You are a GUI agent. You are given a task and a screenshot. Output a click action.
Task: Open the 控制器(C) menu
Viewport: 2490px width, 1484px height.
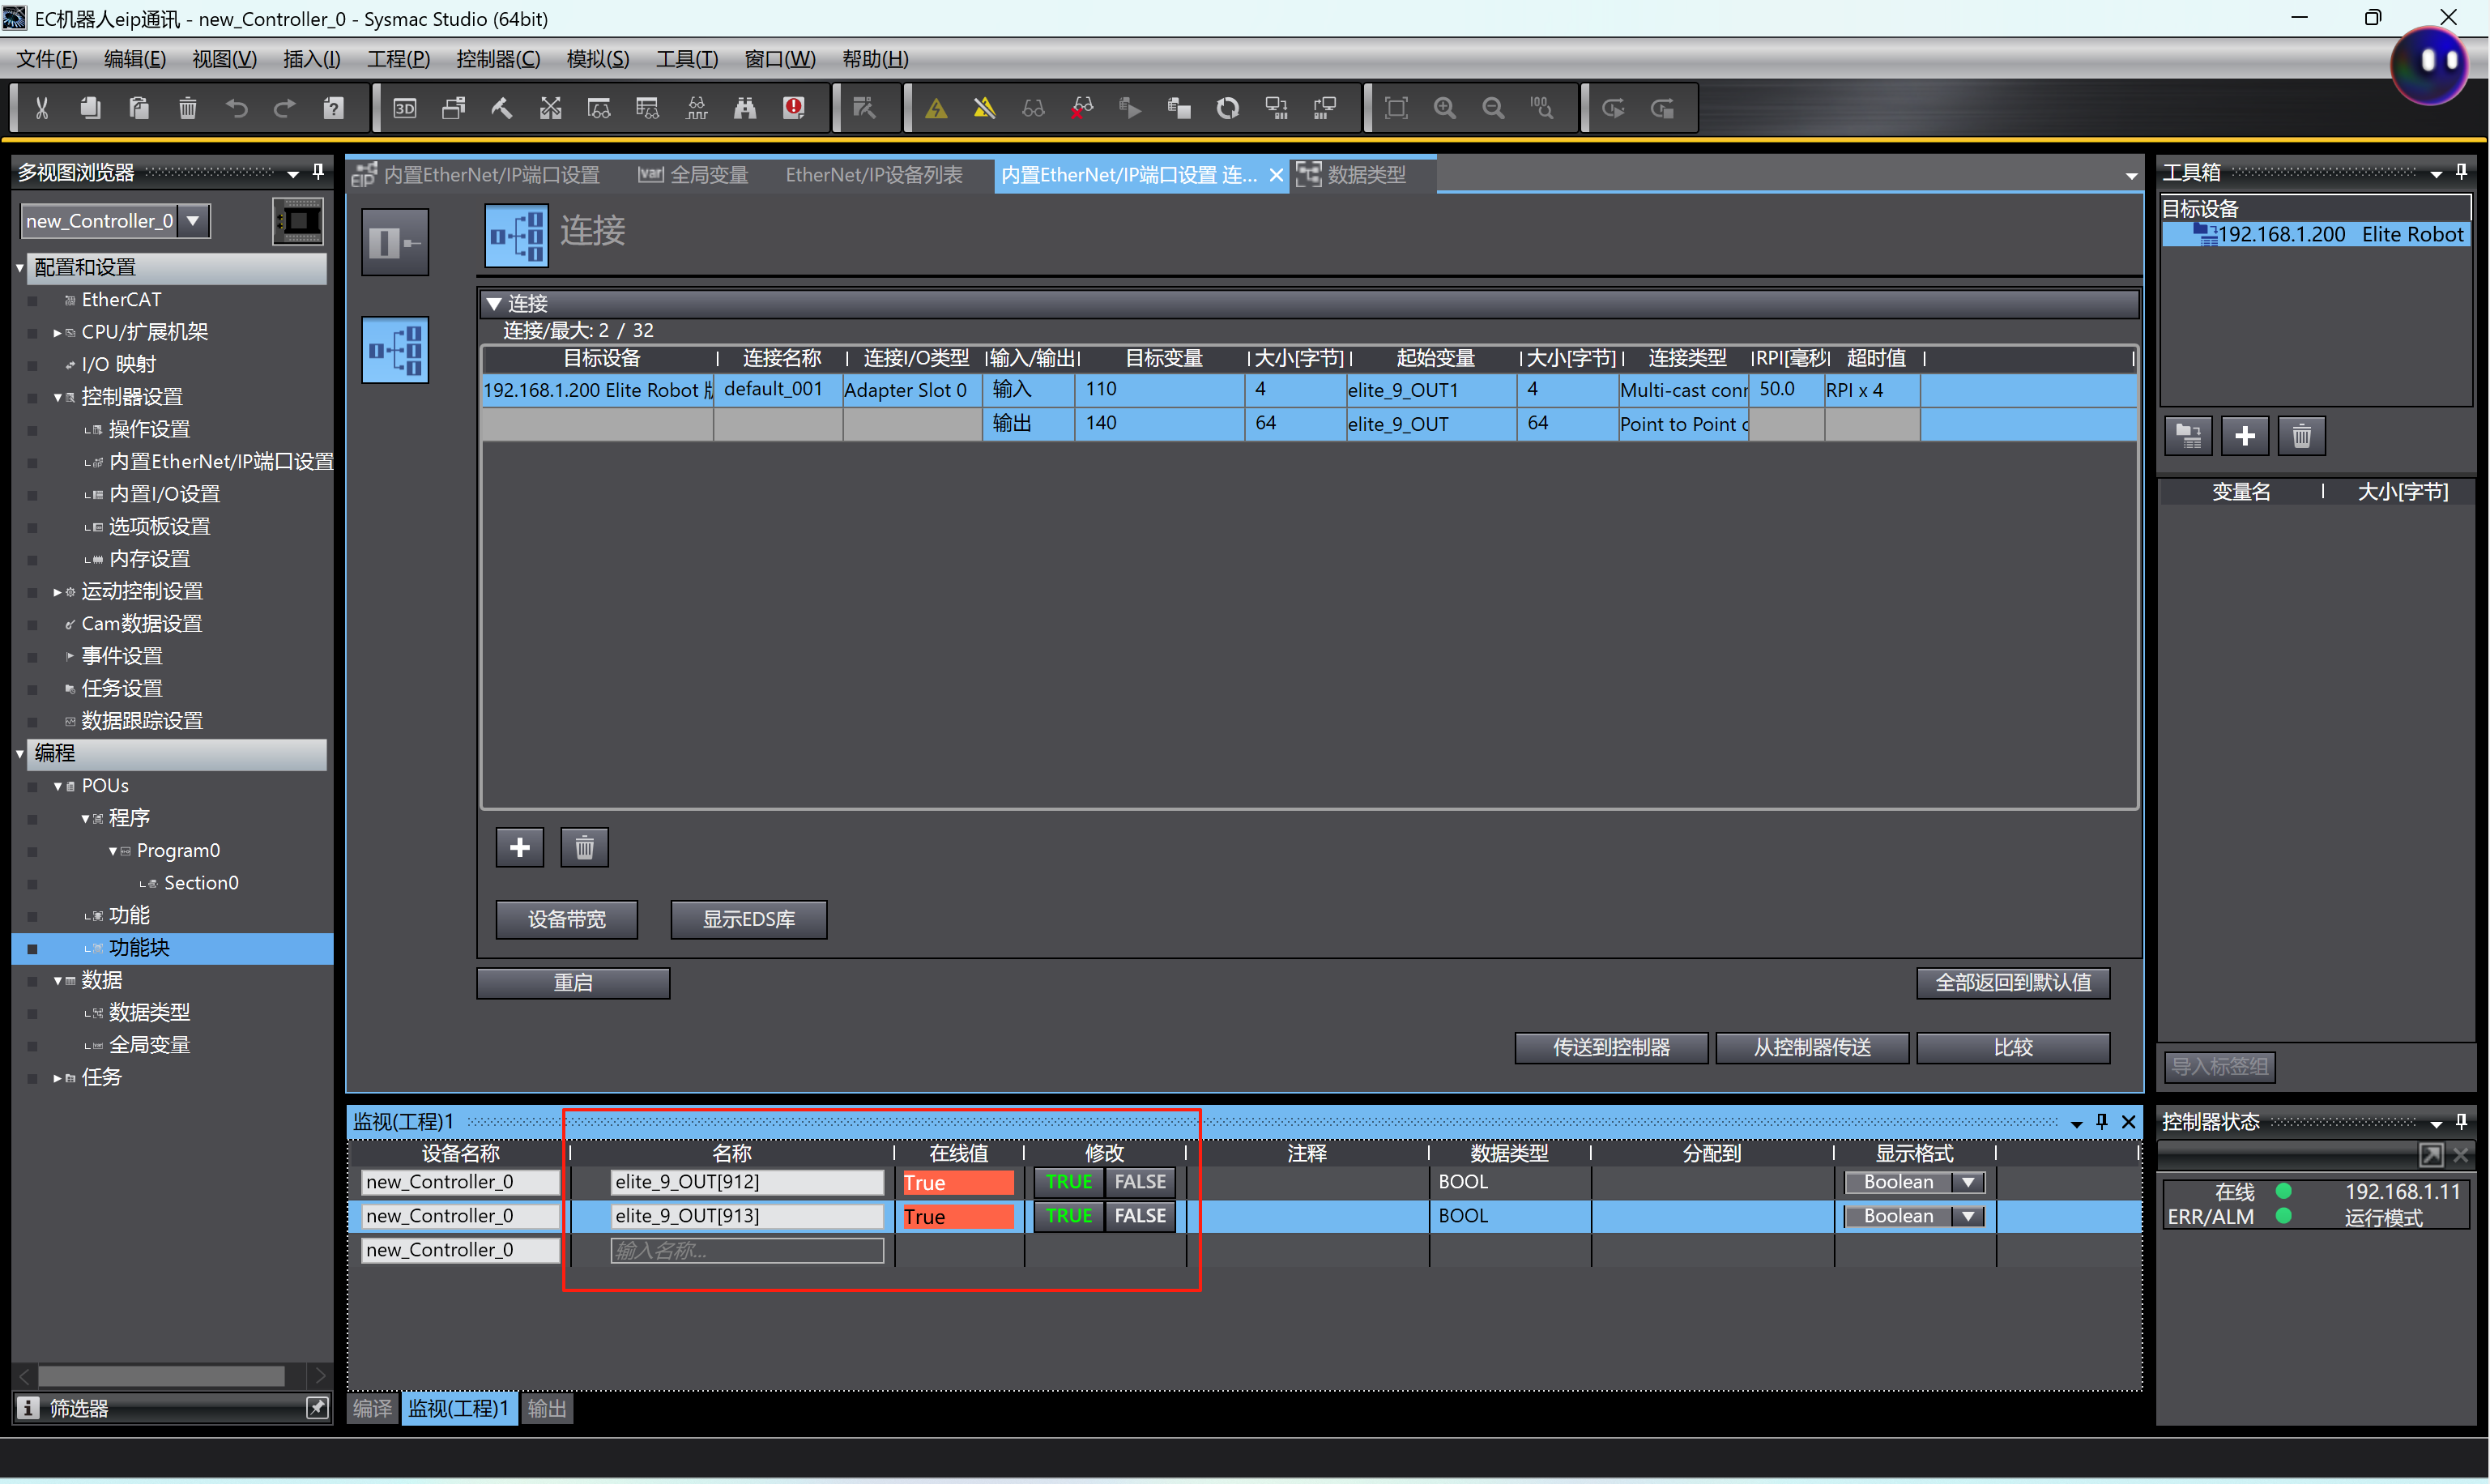[497, 59]
